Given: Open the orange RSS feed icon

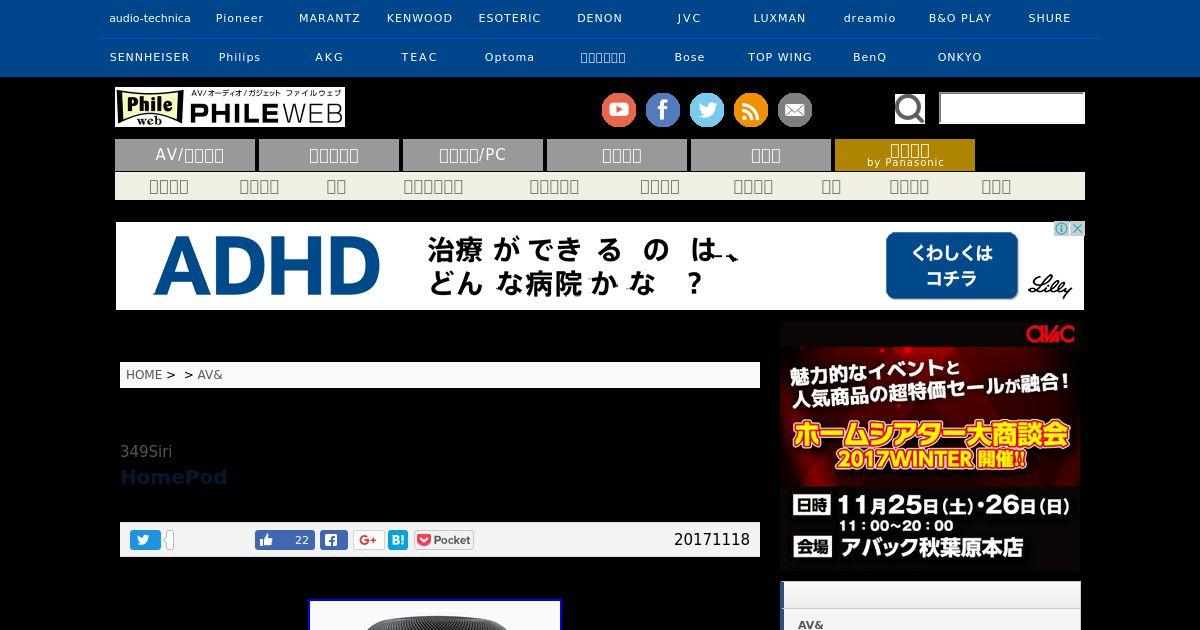Looking at the screenshot, I should [751, 110].
